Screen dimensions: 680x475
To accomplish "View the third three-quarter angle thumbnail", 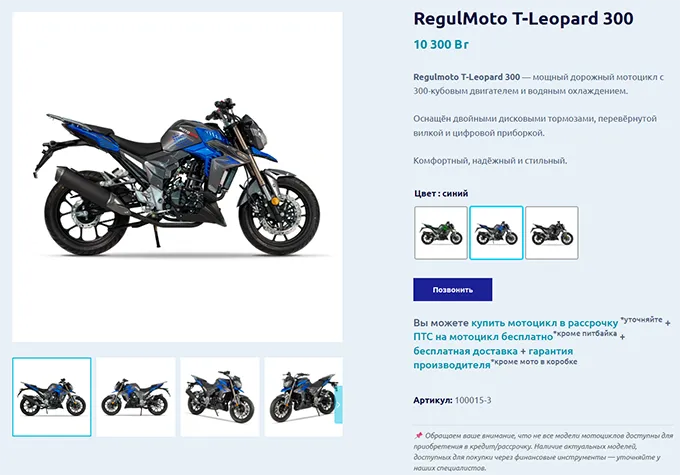I will coord(220,397).
